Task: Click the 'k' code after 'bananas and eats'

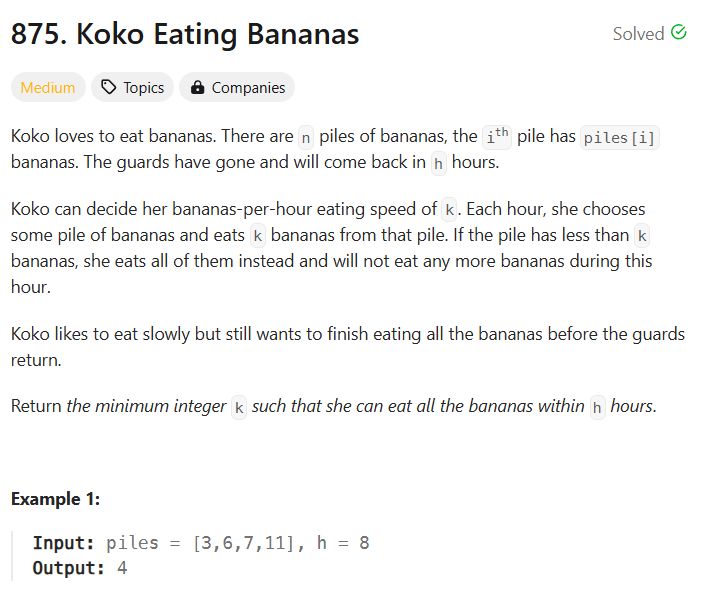Action: coord(258,236)
